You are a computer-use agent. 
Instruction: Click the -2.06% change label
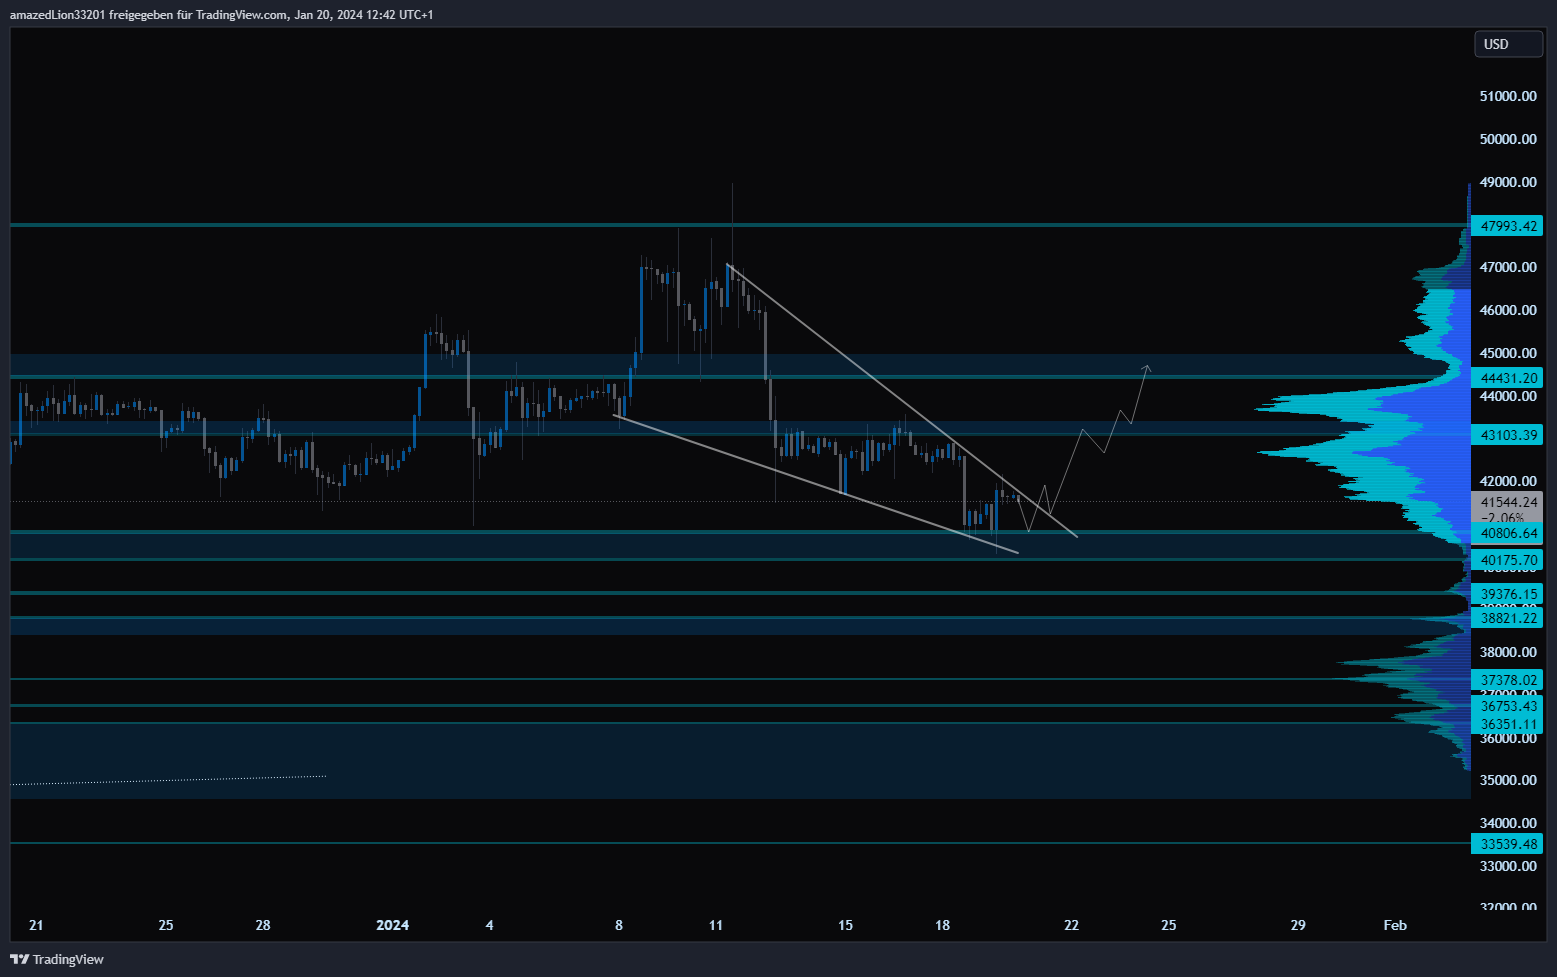tap(1502, 518)
